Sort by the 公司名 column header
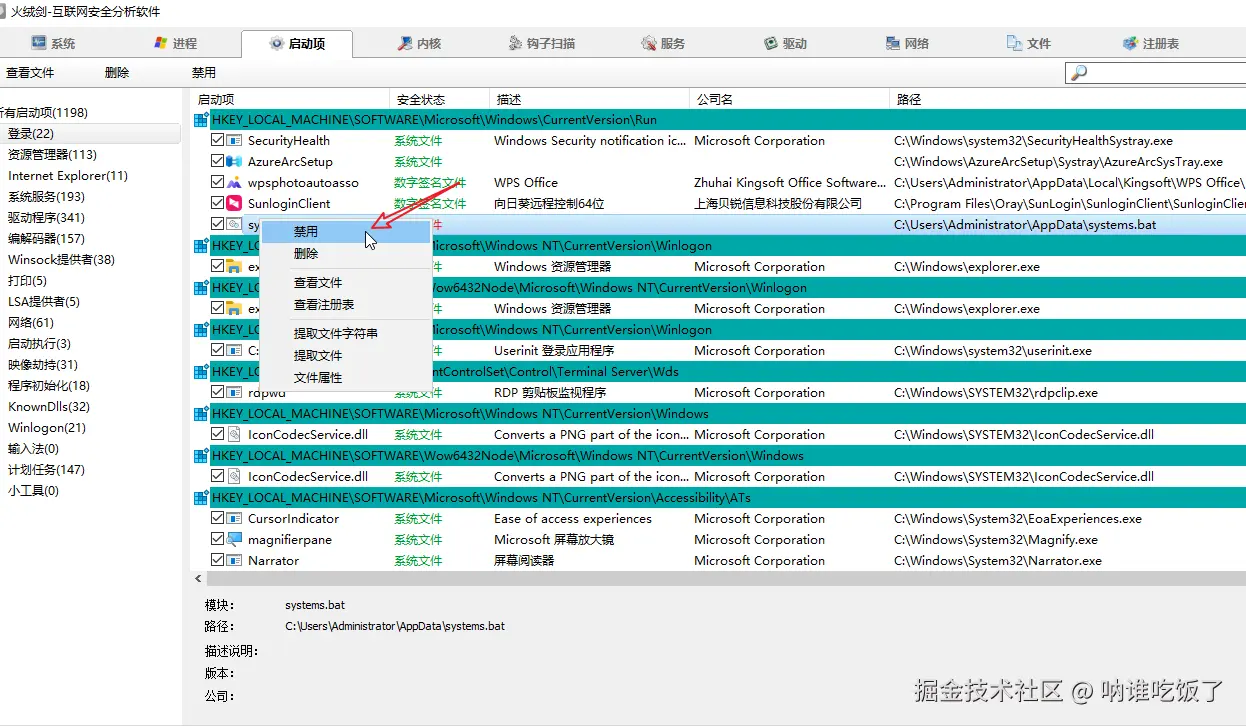Screen dimensions: 1246x726 point(790,100)
